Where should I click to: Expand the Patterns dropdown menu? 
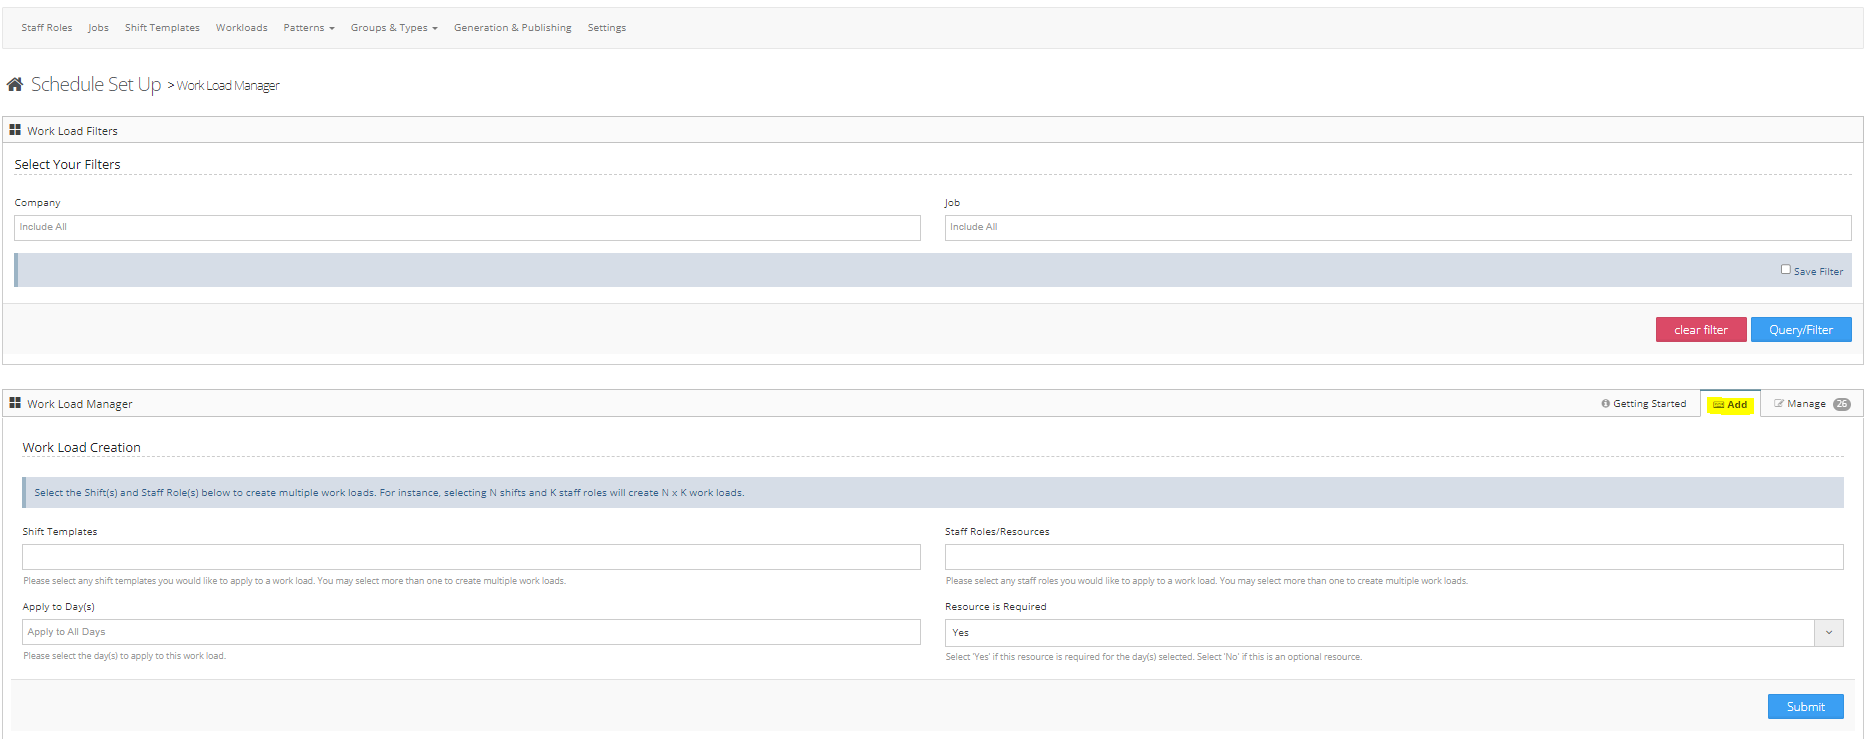pyautogui.click(x=308, y=28)
